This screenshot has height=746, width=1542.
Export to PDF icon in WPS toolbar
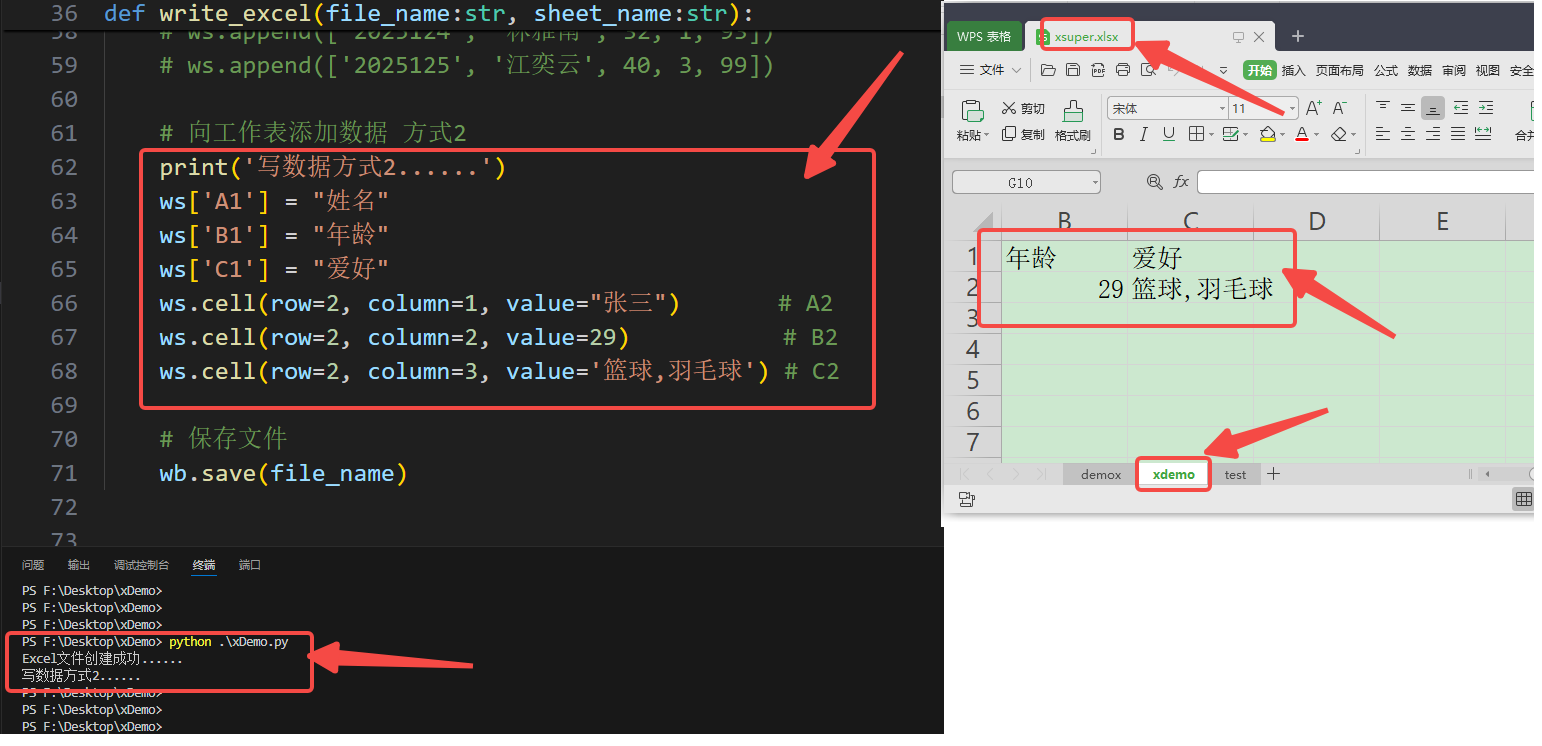click(1098, 70)
